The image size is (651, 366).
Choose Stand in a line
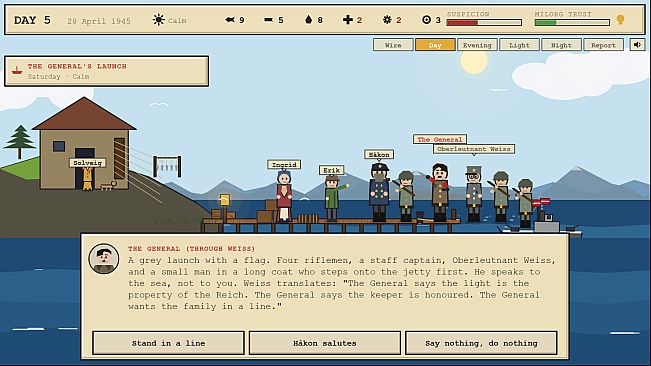pos(168,343)
